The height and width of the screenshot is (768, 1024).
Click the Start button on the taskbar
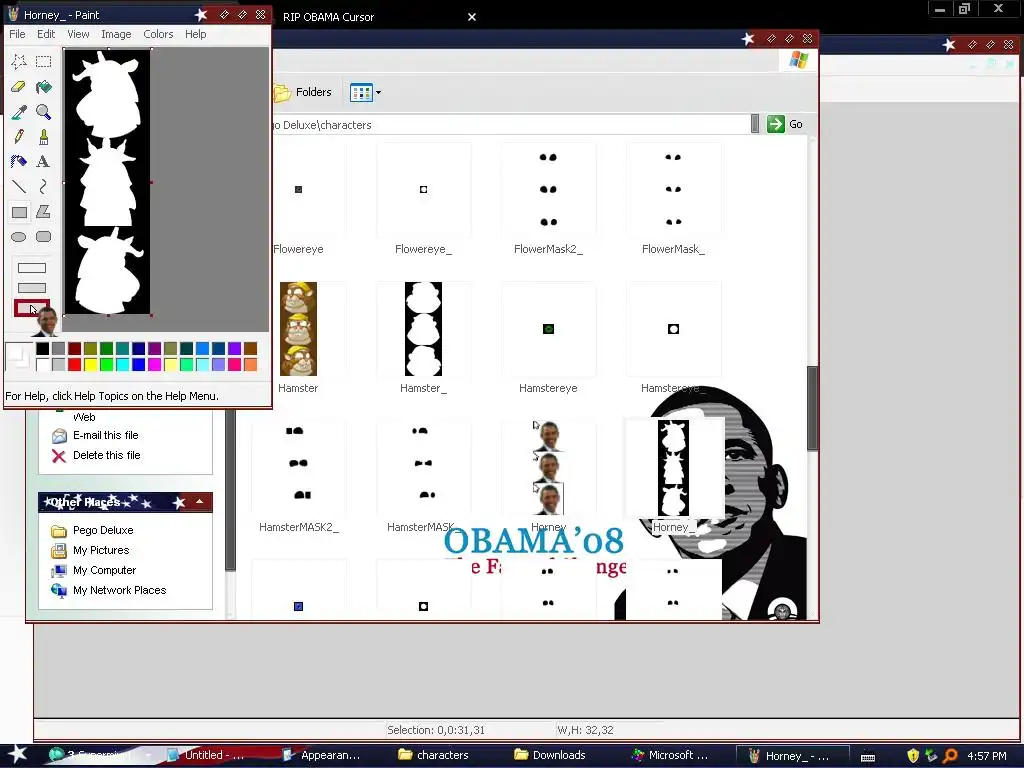(x=18, y=755)
